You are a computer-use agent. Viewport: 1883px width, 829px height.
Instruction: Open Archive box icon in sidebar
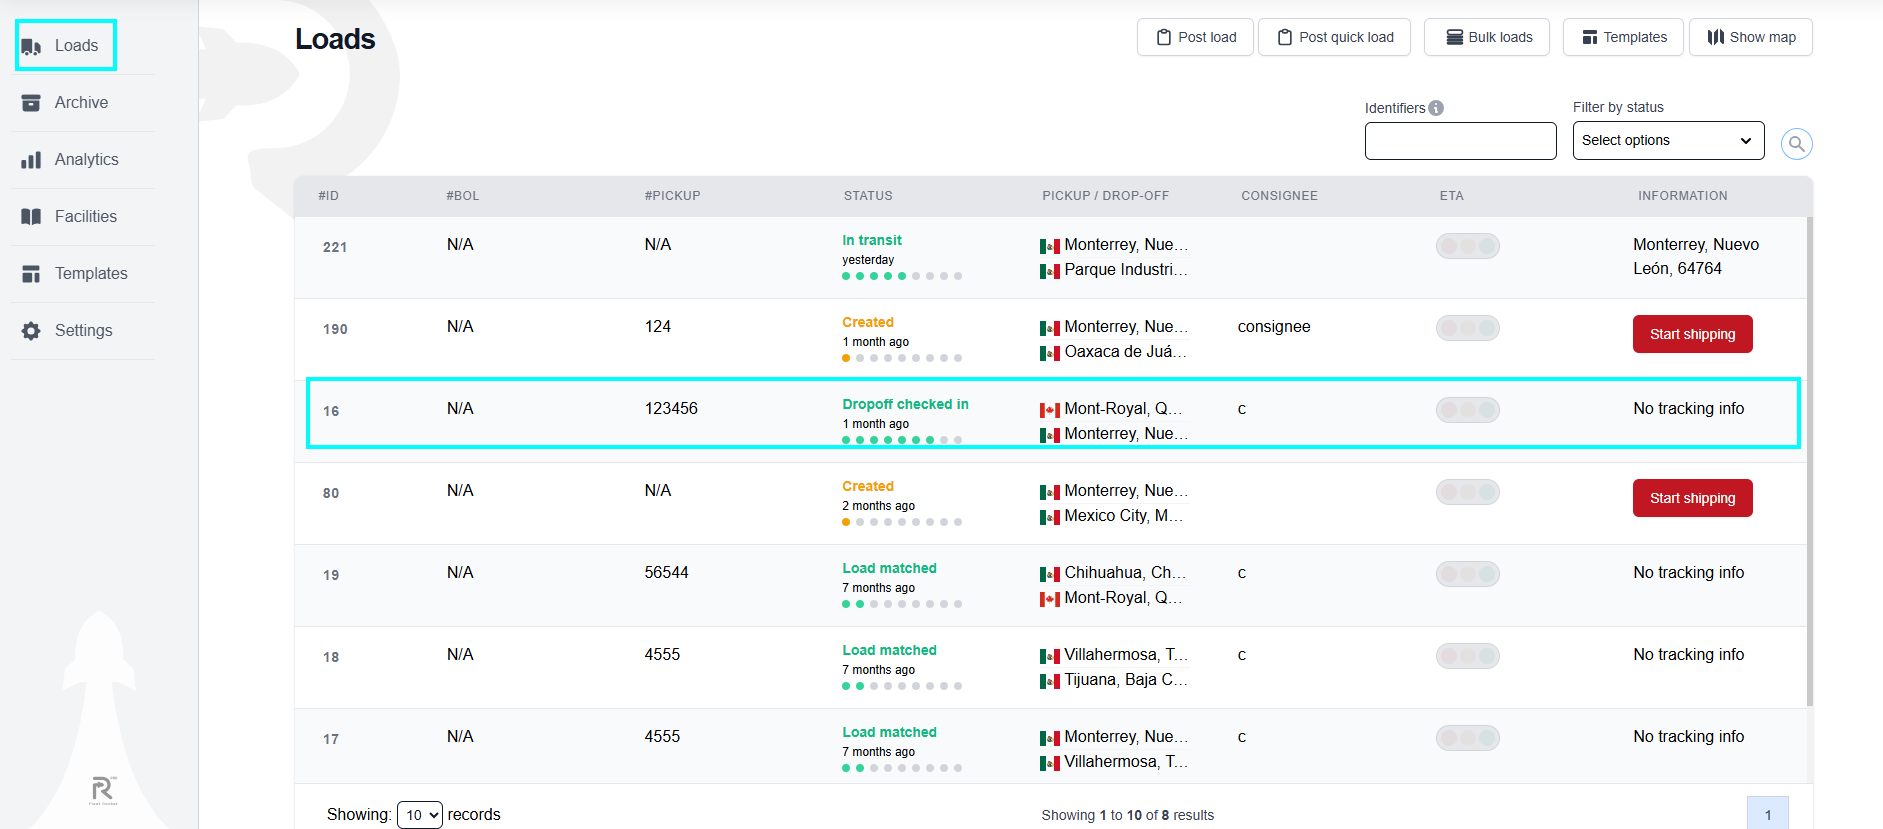(x=31, y=103)
